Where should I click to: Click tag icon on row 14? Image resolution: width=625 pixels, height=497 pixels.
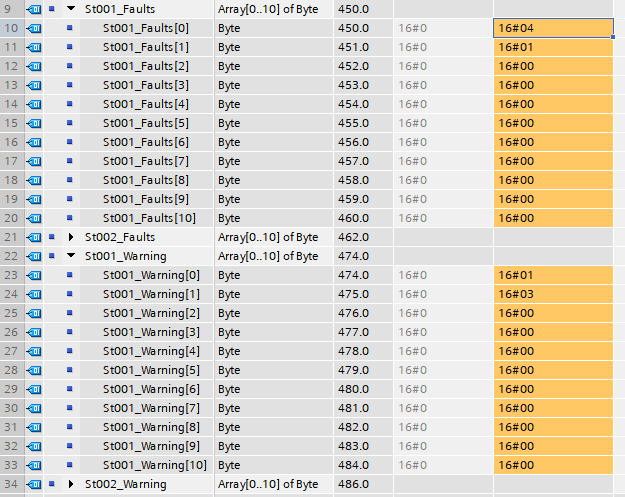point(34,104)
